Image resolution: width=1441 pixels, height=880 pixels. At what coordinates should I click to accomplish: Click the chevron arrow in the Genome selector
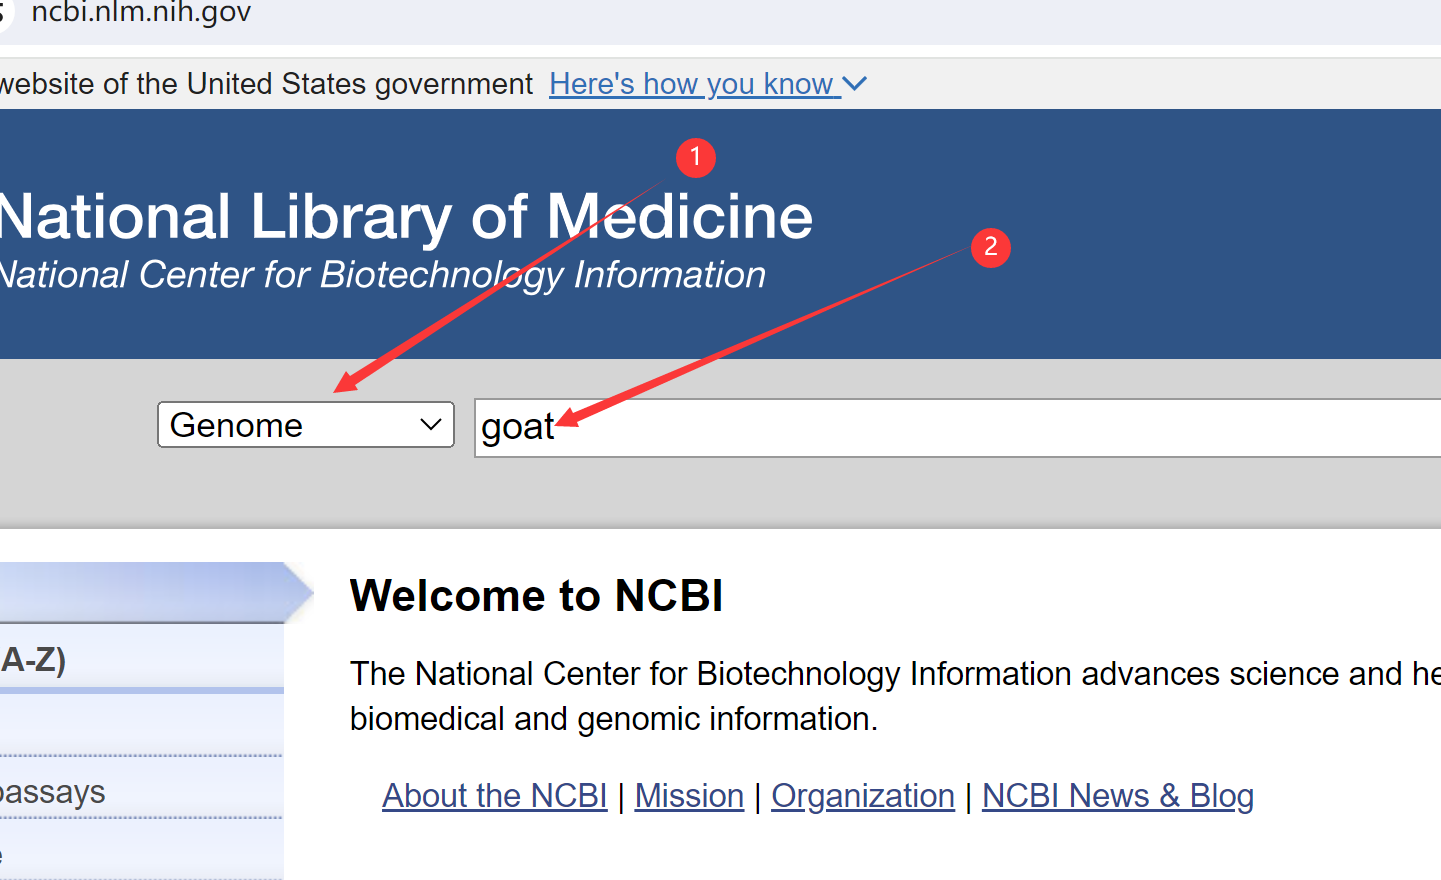(431, 425)
